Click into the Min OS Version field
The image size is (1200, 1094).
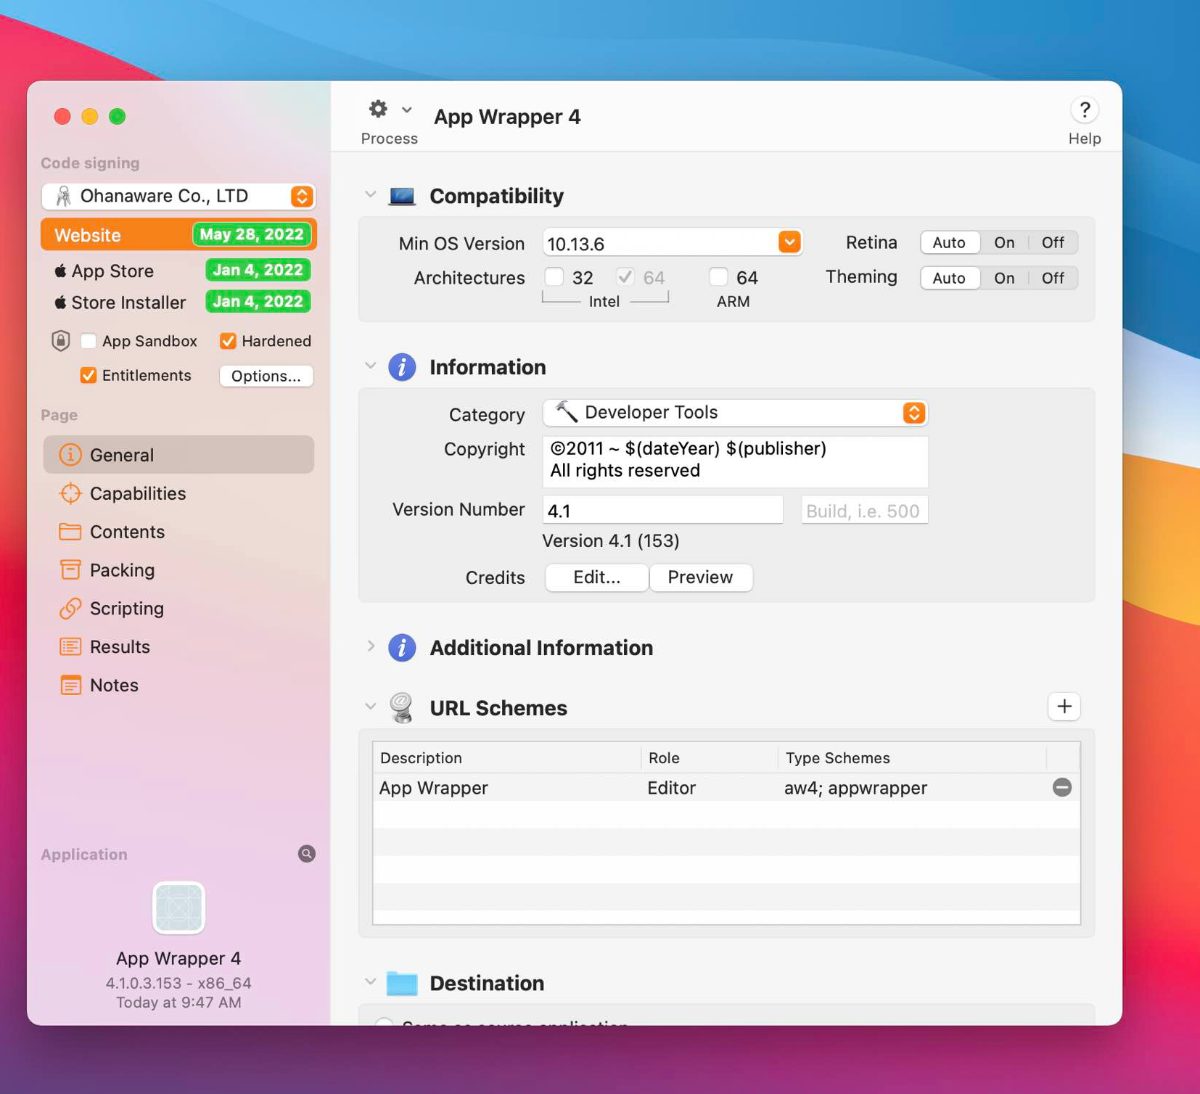pos(661,243)
